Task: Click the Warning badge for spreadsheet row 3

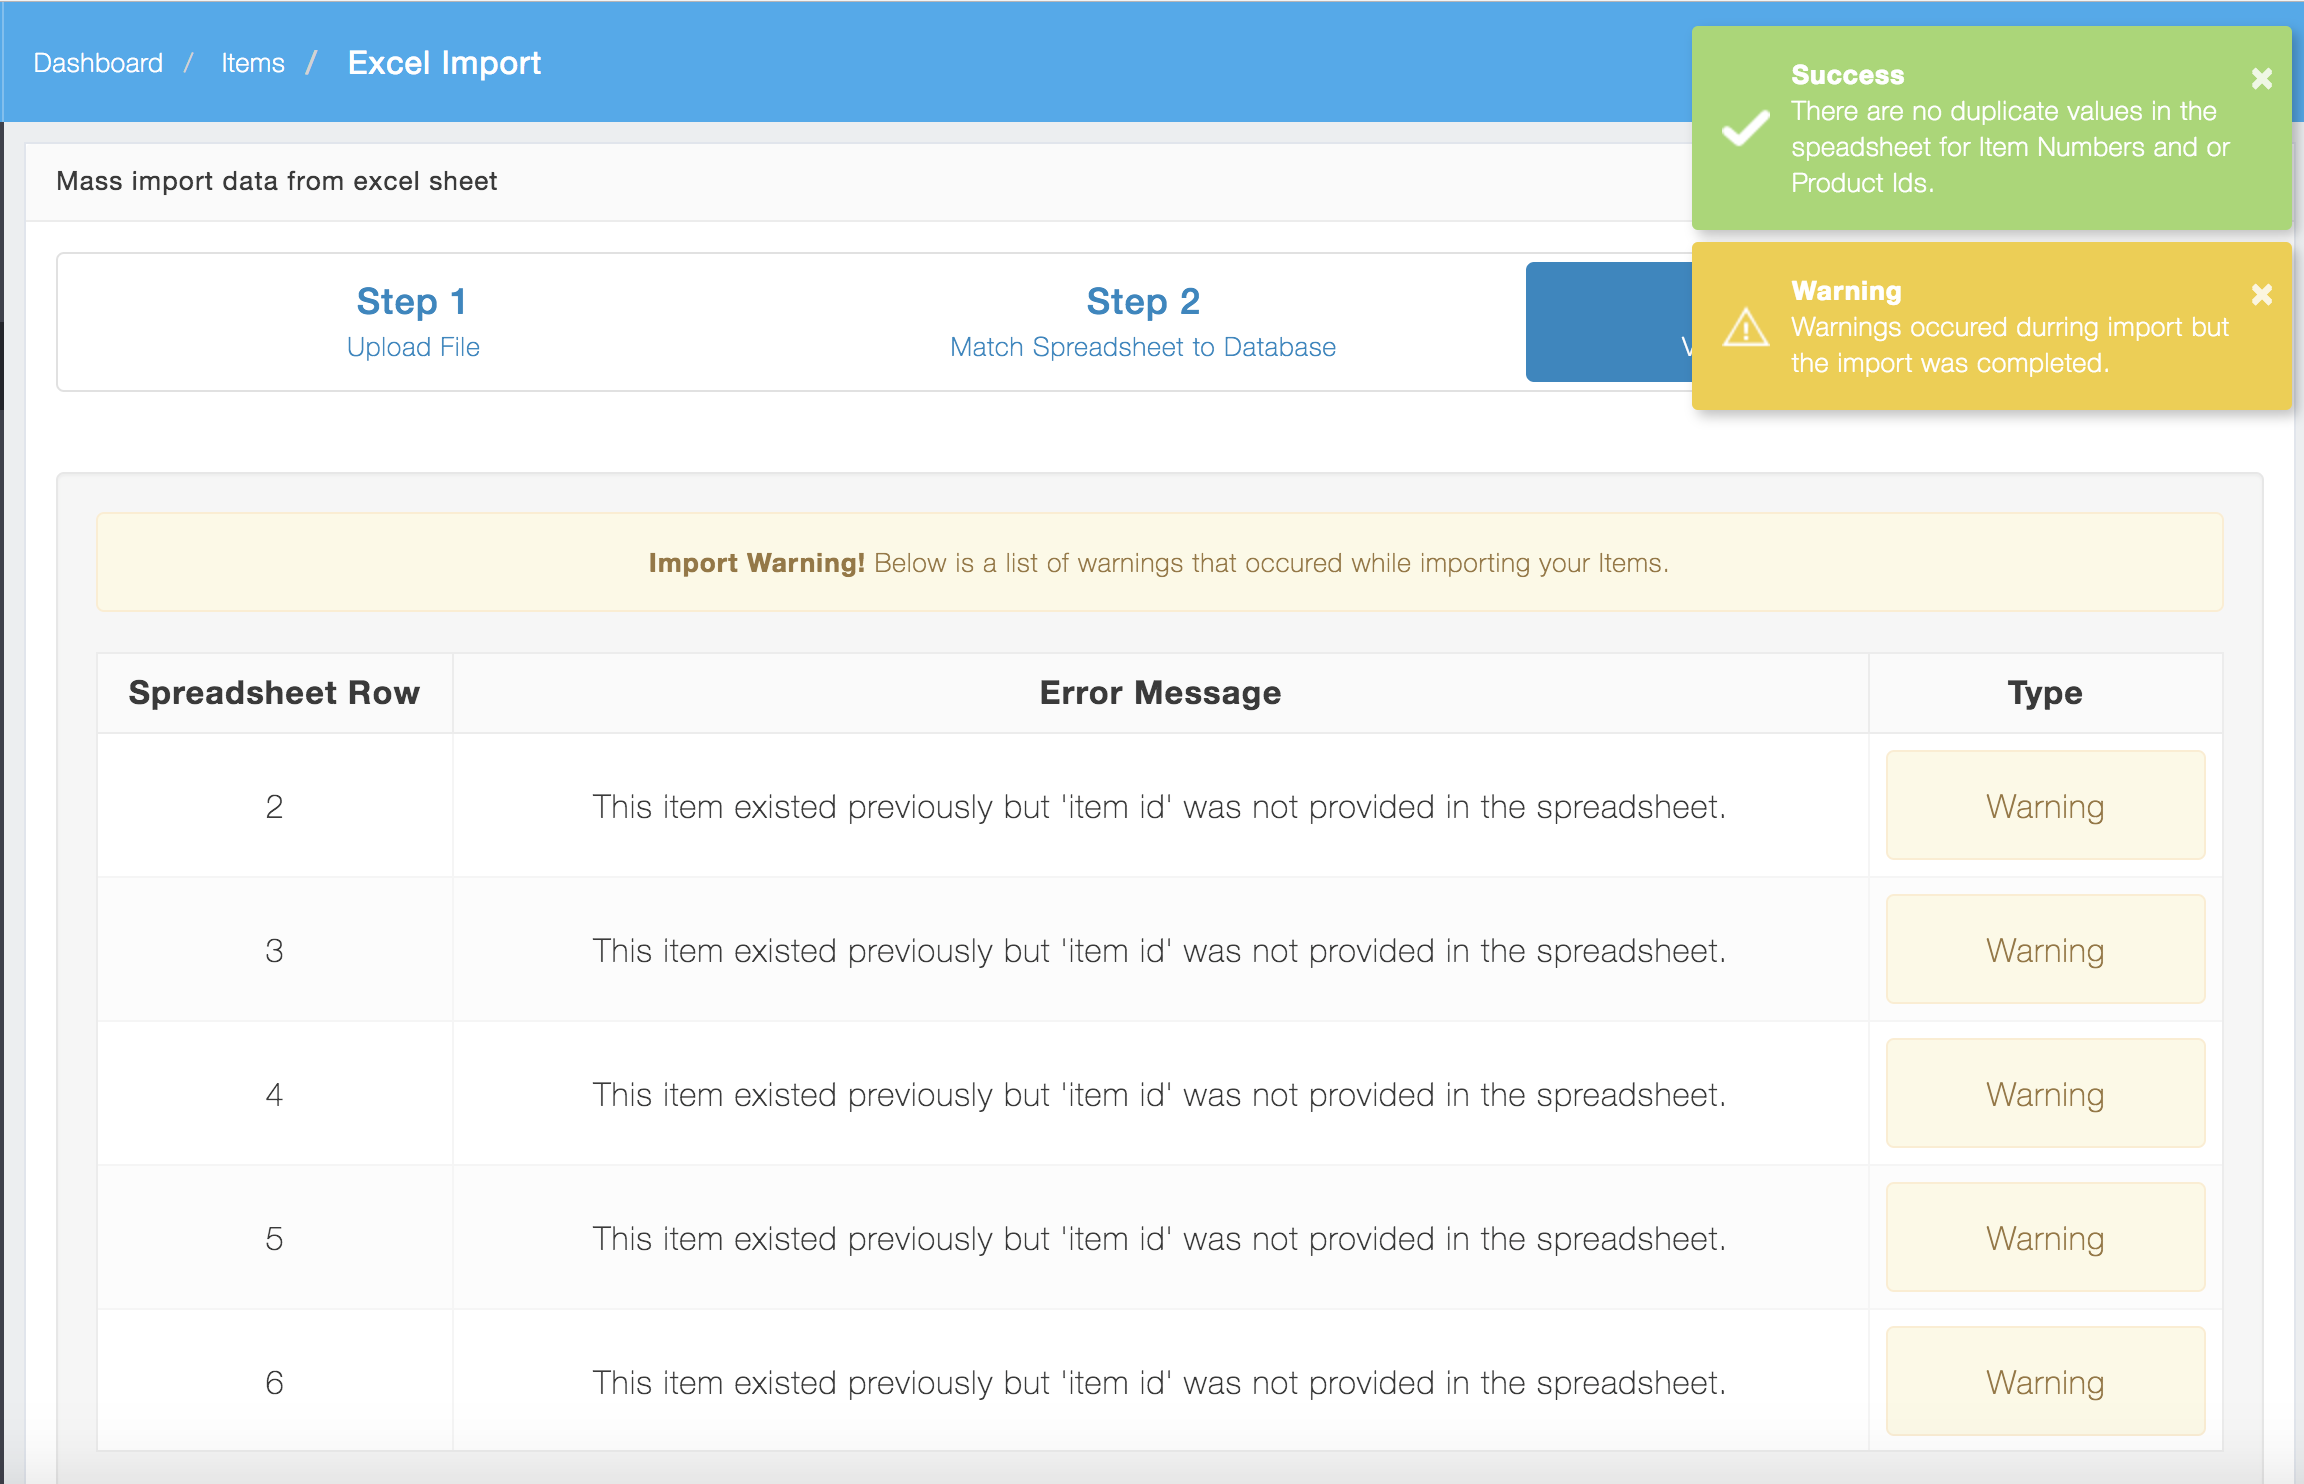Action: 2044,949
